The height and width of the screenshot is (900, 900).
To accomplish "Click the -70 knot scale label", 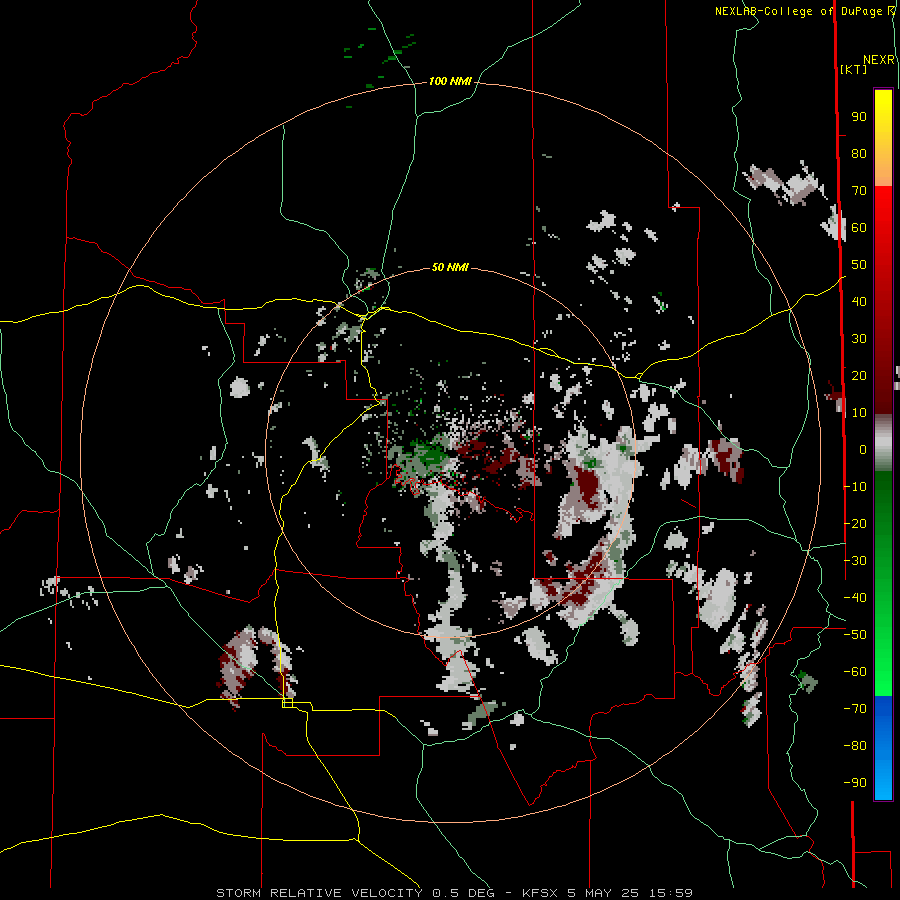I will [x=855, y=709].
